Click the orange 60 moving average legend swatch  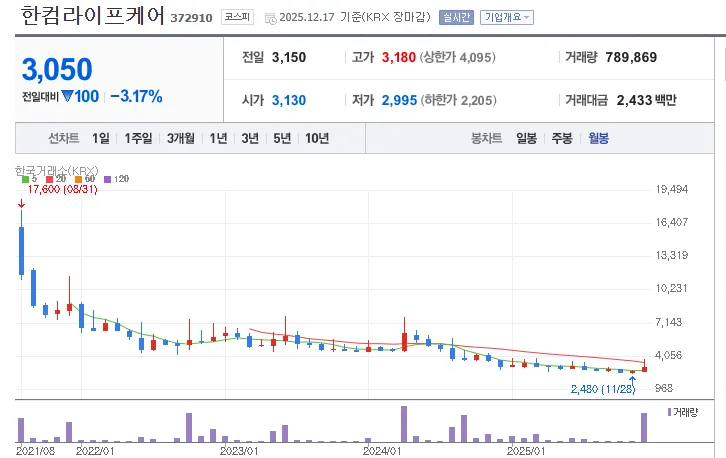coord(78,179)
